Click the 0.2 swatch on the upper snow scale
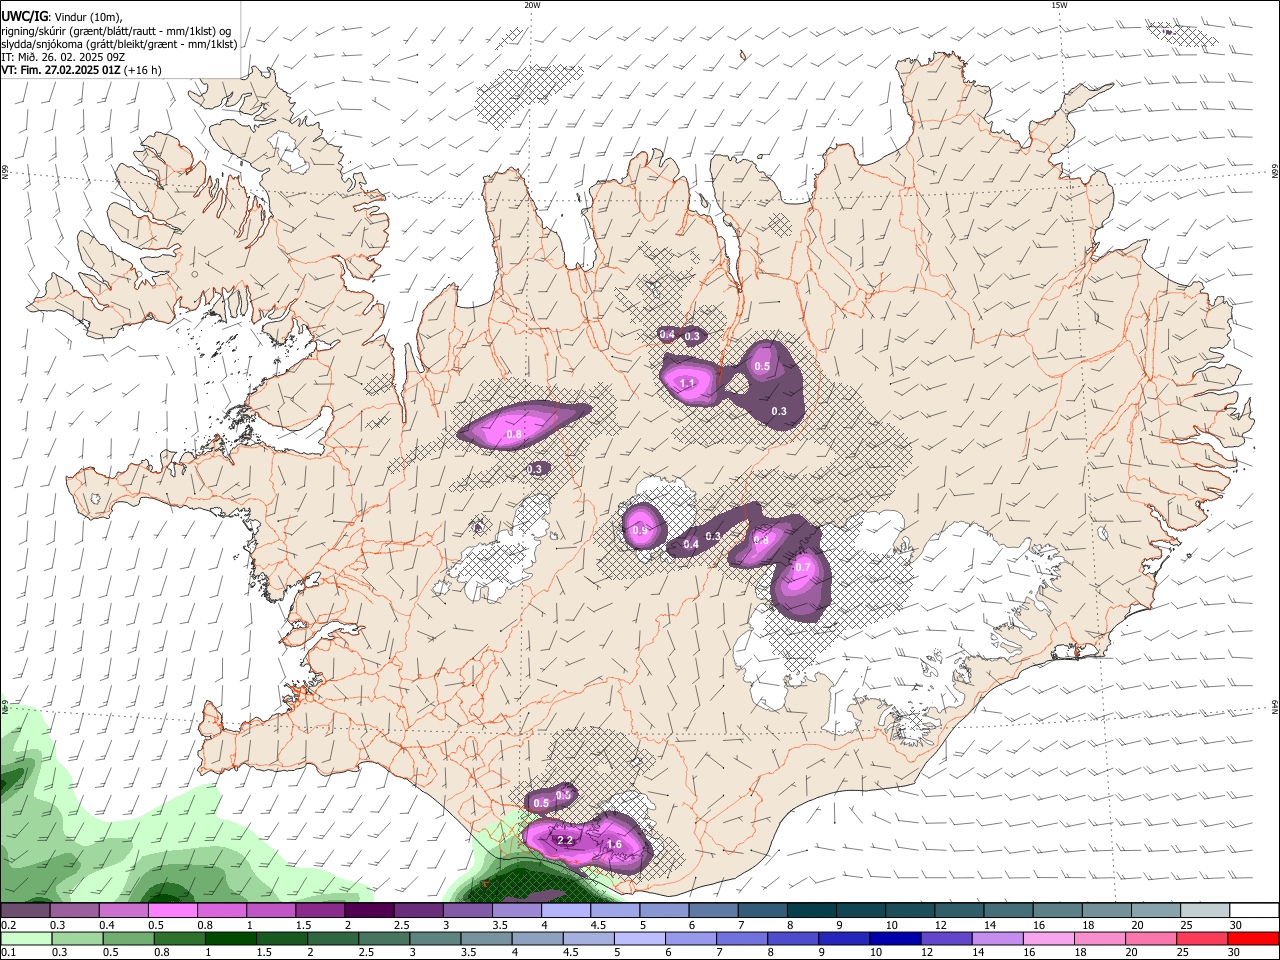This screenshot has width=1280, height=960. pos(26,911)
